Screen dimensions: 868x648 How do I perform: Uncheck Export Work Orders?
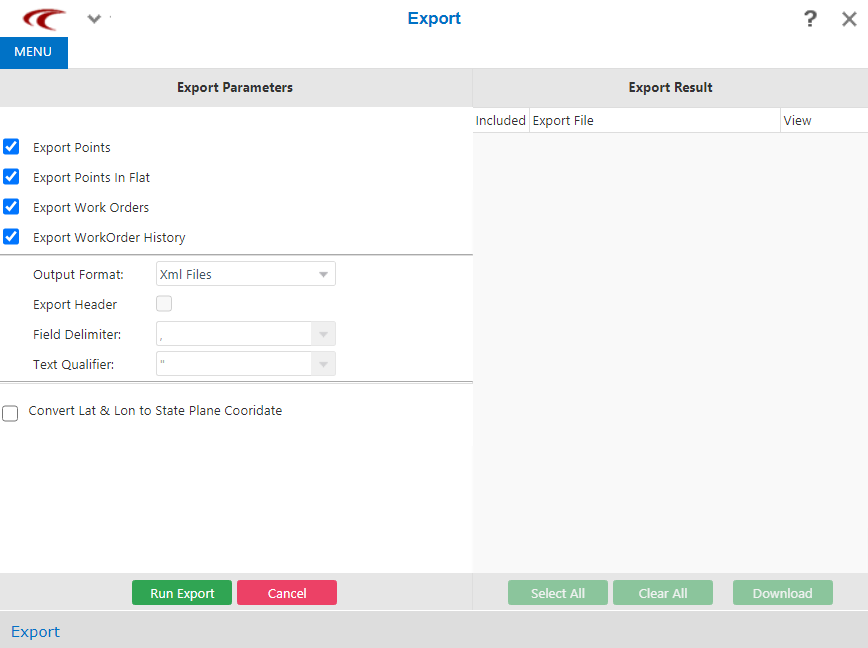[x=11, y=206]
